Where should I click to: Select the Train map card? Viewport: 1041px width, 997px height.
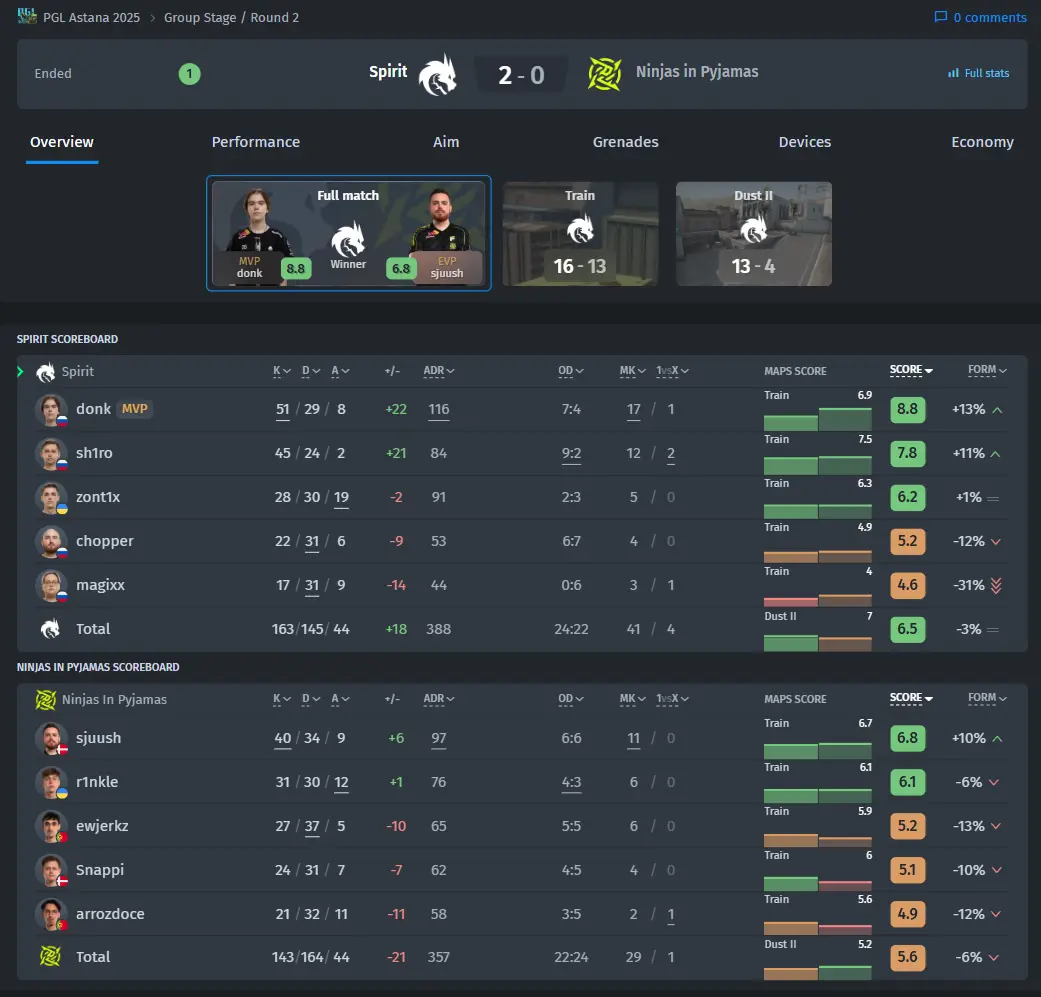tap(580, 234)
